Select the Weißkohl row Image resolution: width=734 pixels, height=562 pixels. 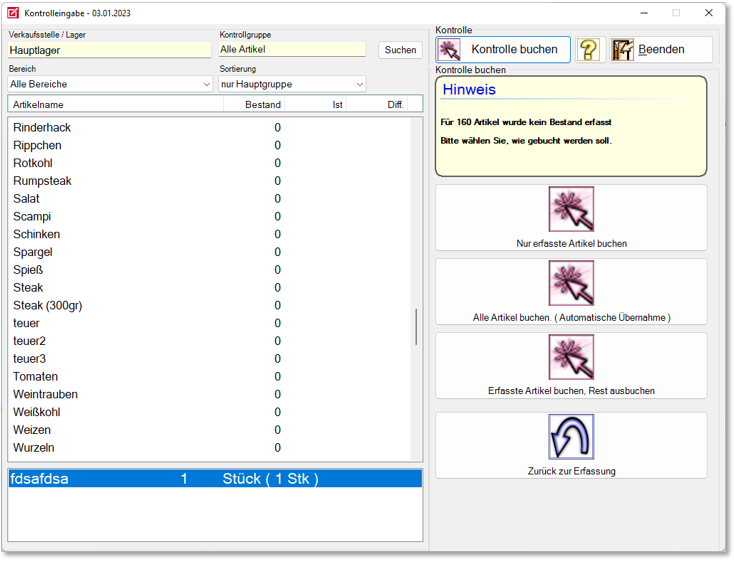209,412
